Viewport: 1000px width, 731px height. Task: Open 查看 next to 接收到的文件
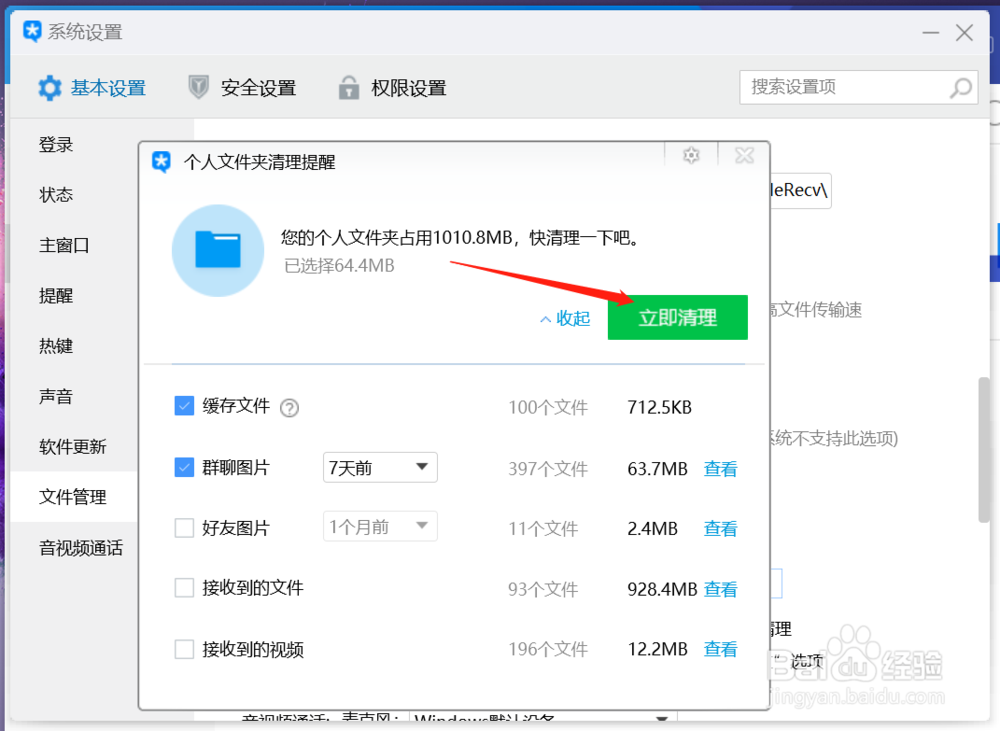click(x=721, y=589)
